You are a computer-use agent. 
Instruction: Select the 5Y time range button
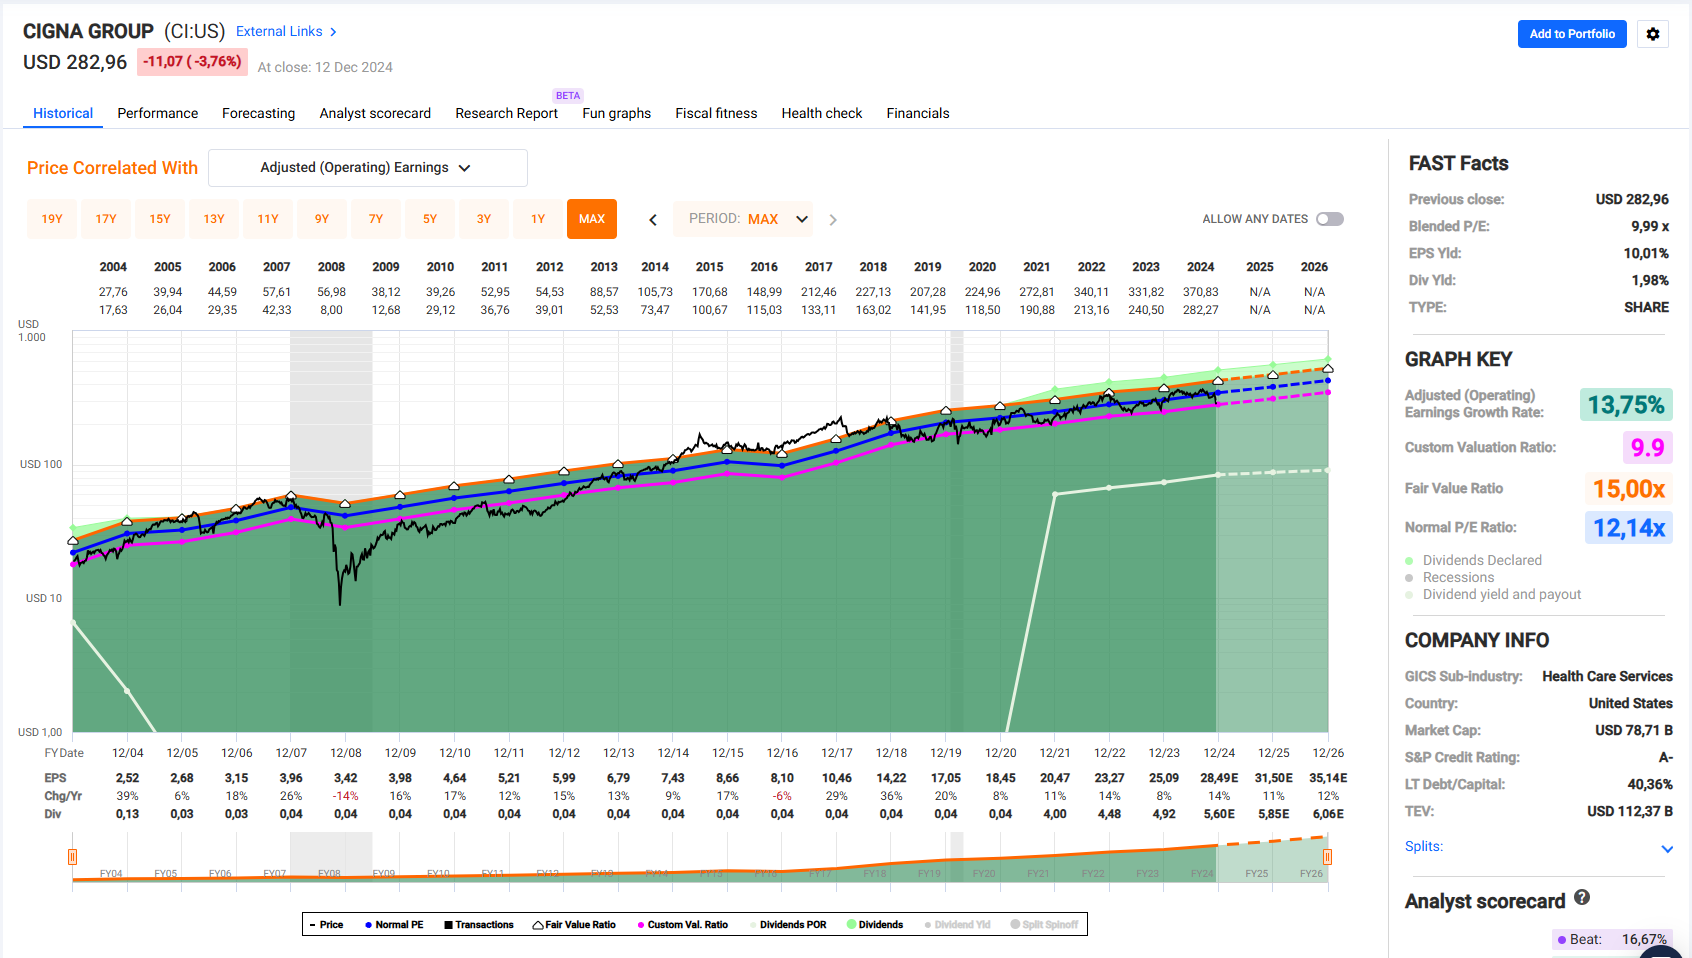(x=430, y=219)
